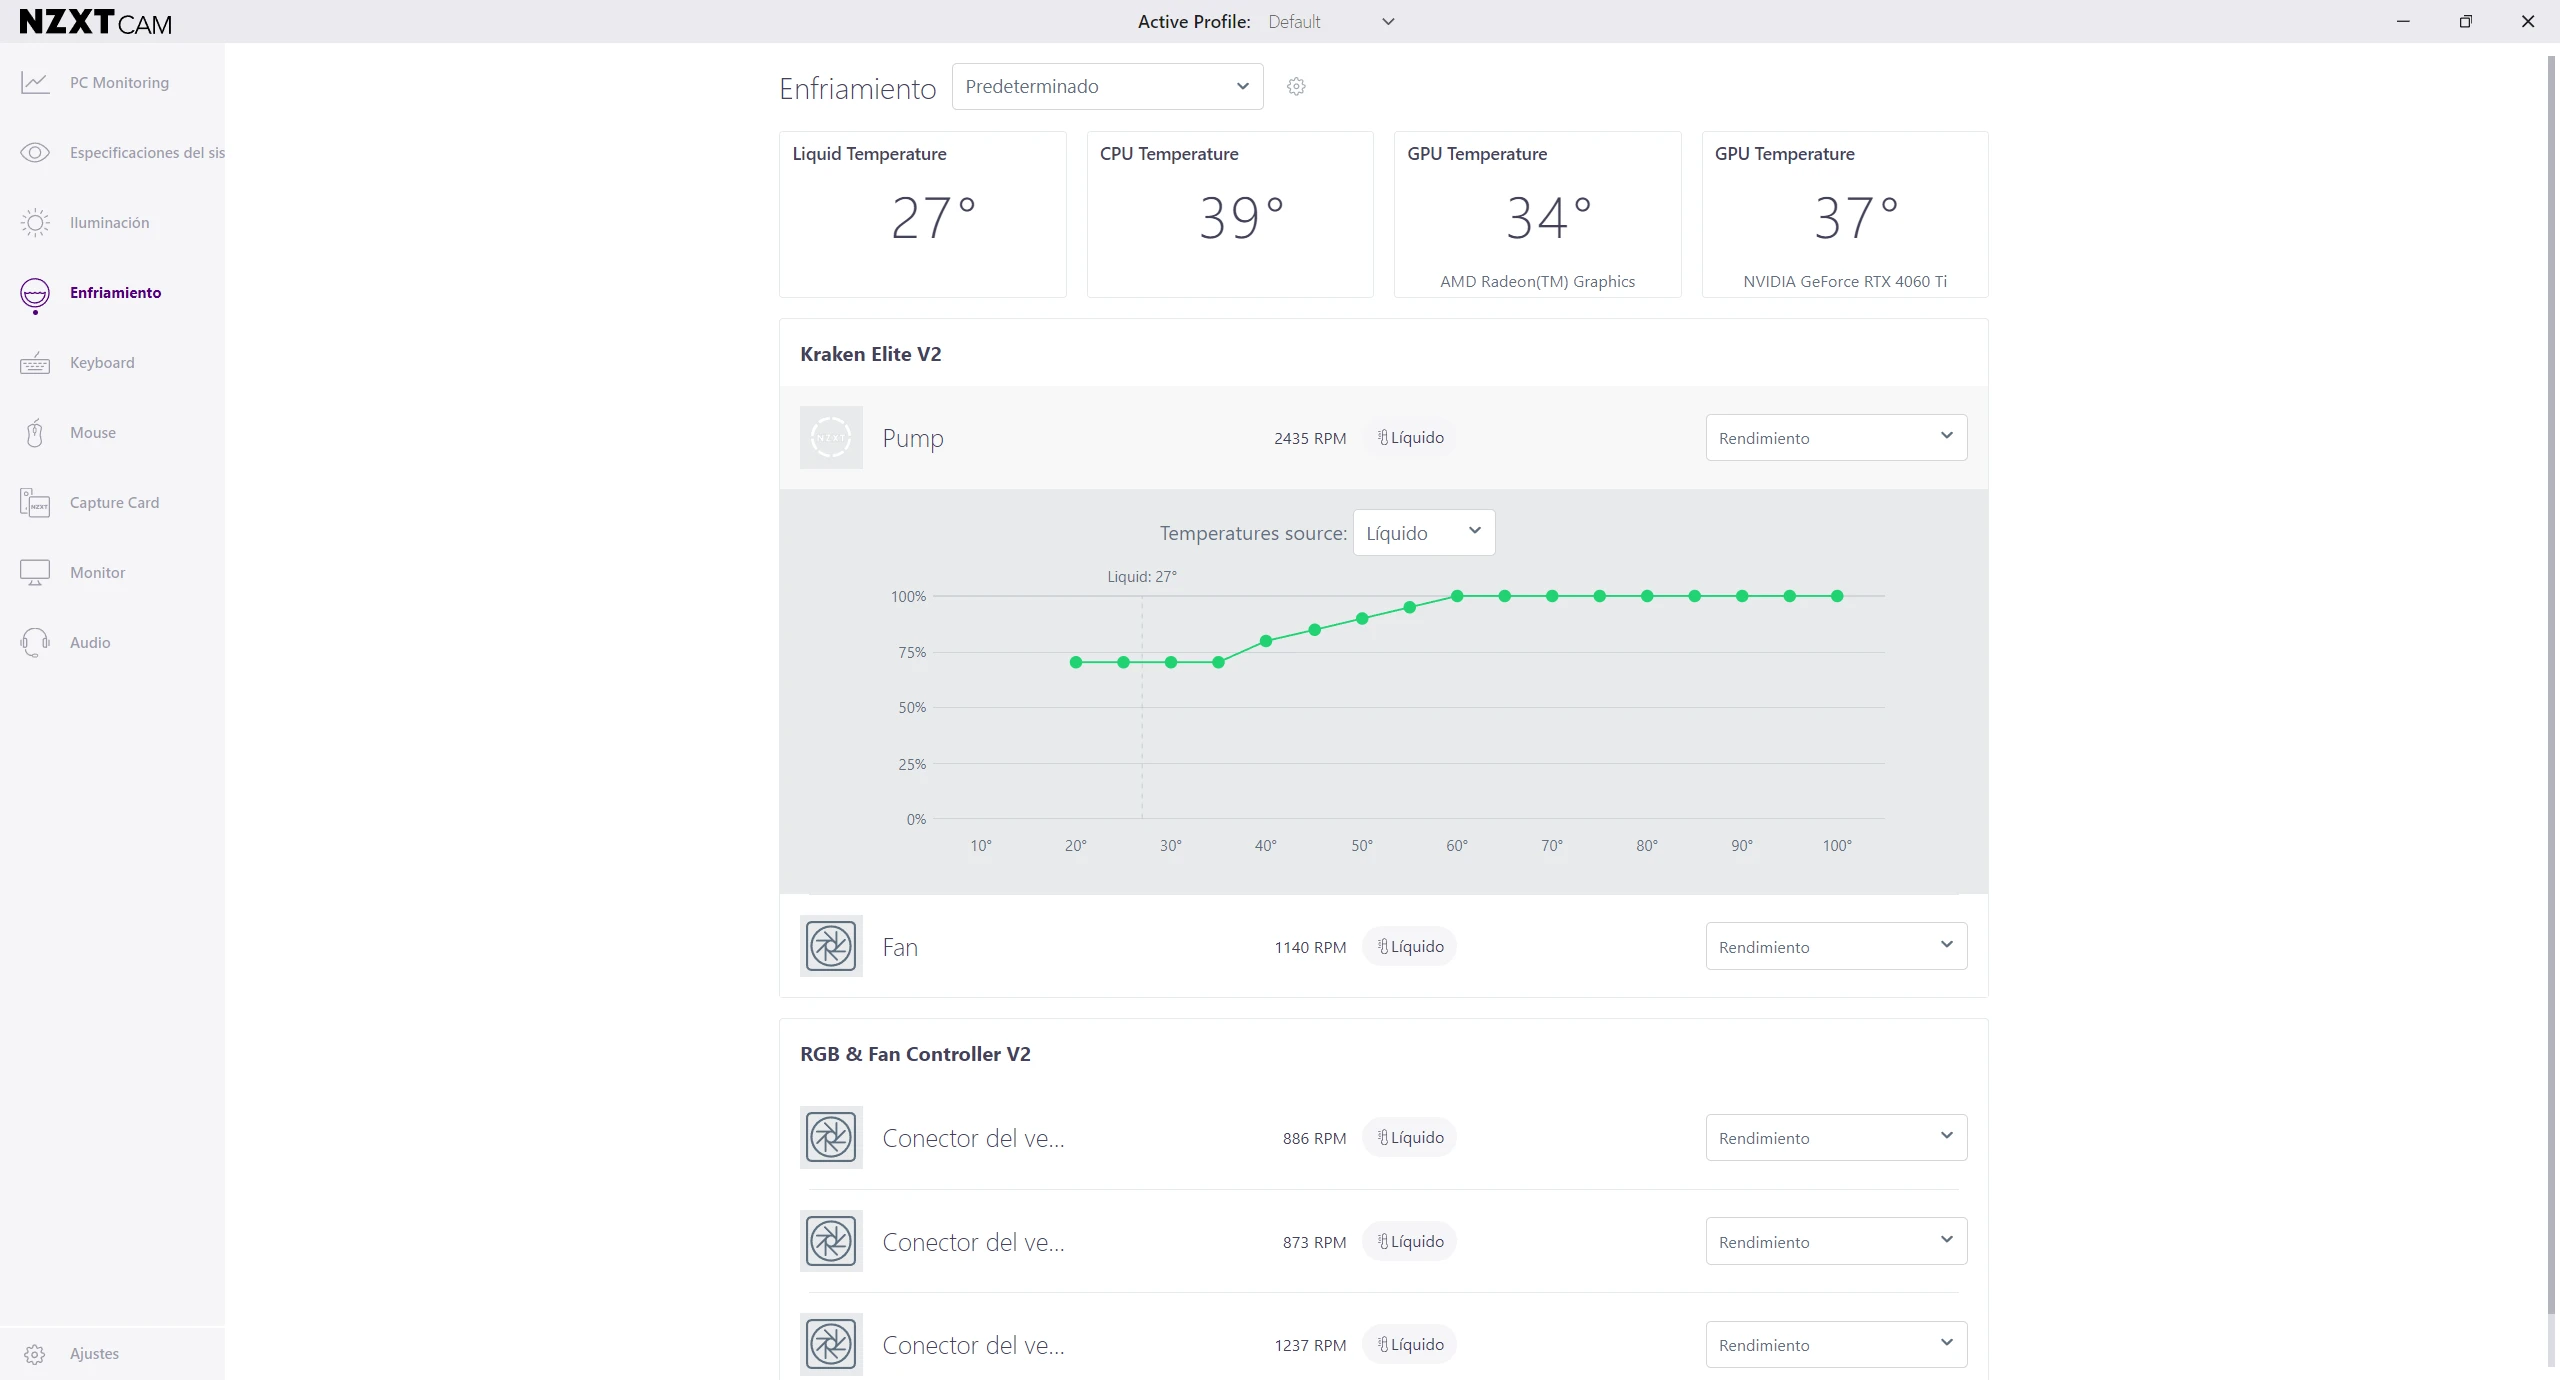Switch to Iluminación section

point(110,223)
